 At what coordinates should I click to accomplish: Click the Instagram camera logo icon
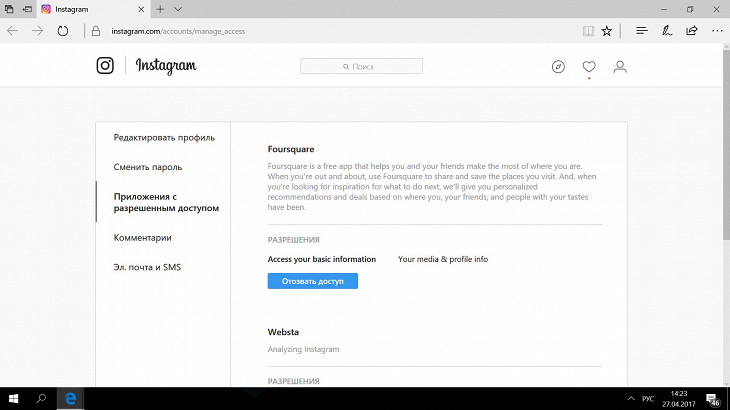(x=105, y=66)
